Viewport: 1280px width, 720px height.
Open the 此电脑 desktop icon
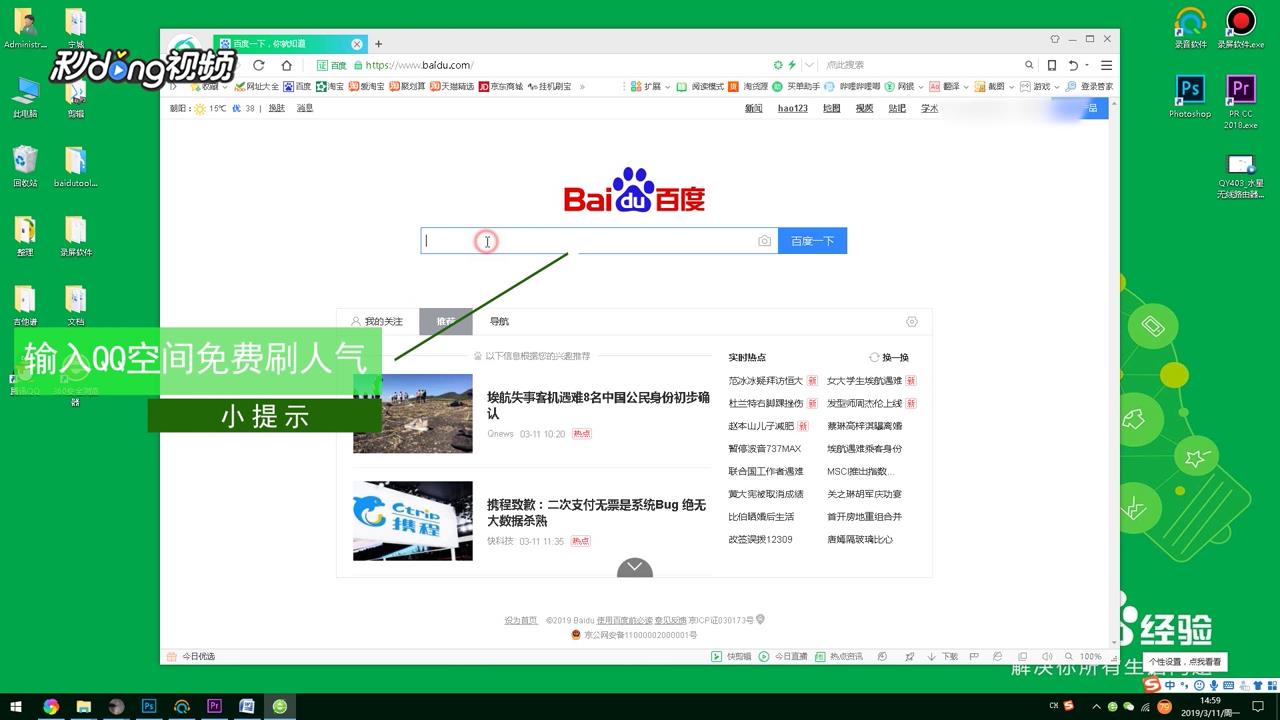coord(25,98)
